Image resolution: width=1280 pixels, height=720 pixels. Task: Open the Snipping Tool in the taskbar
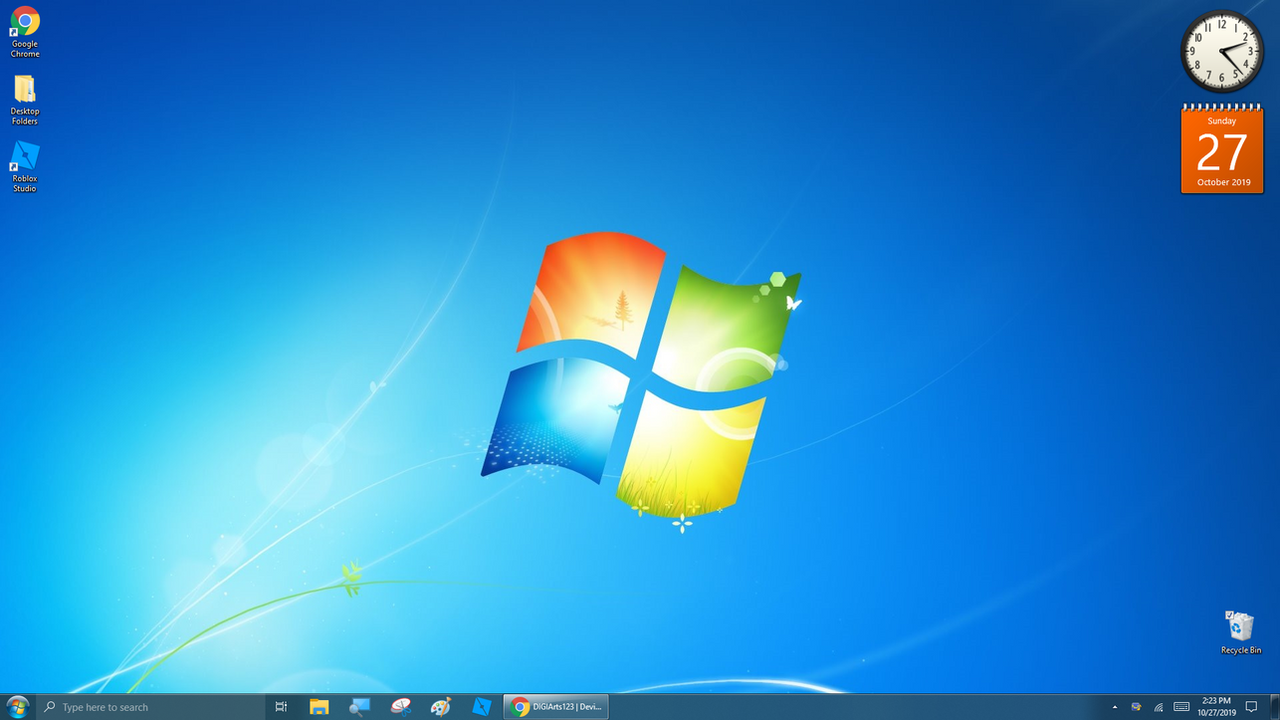pyautogui.click(x=401, y=707)
